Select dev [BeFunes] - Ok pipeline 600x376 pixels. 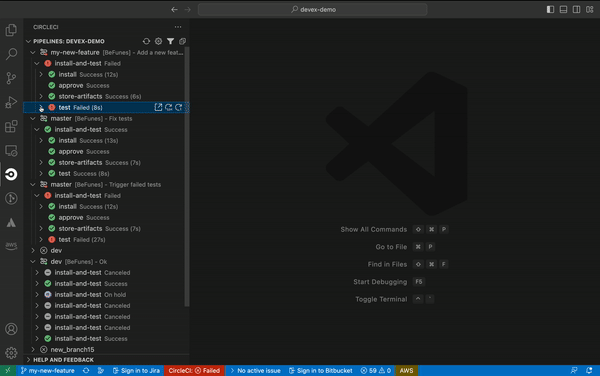pyautogui.click(x=104, y=262)
